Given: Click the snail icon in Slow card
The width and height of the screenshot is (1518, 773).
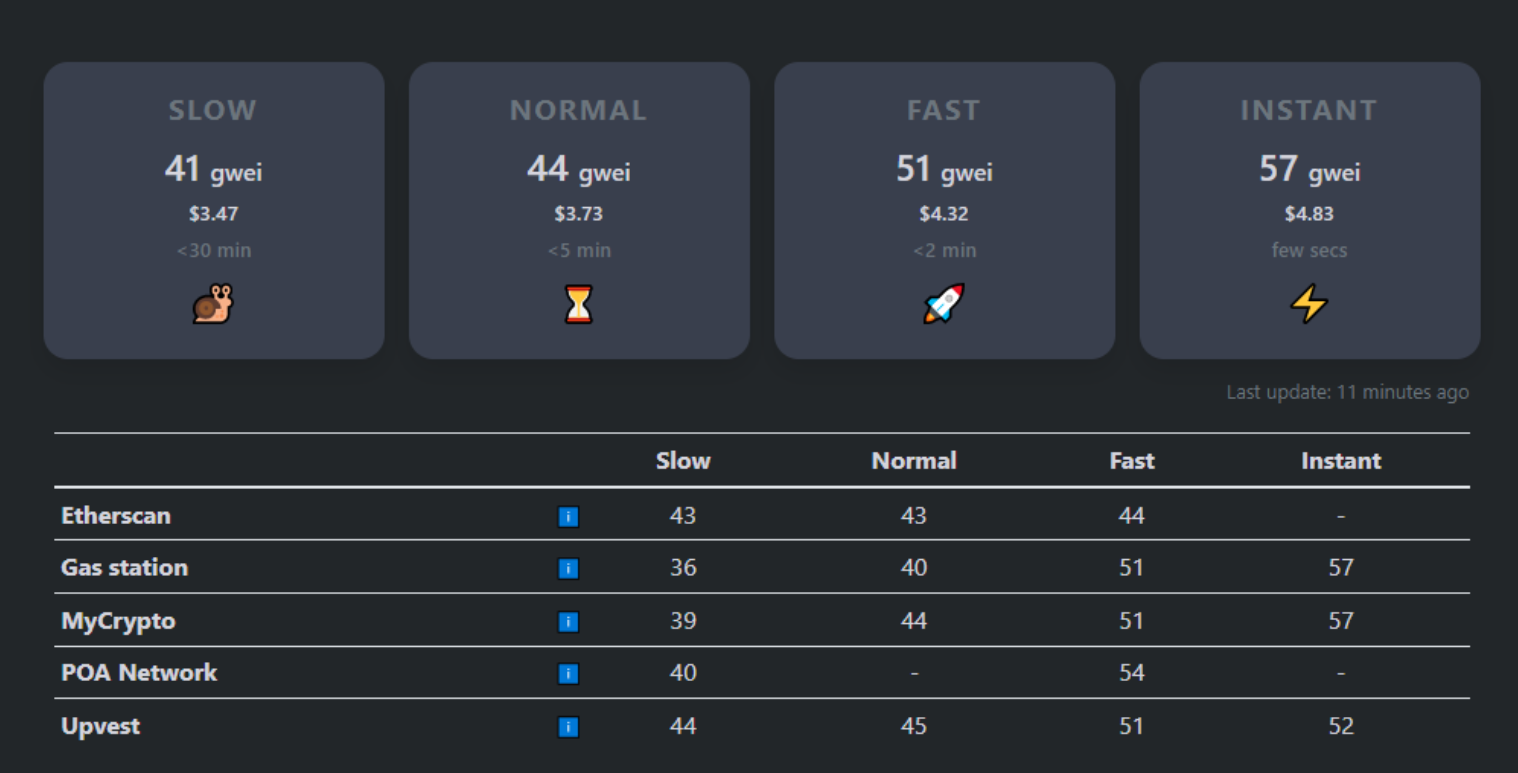Looking at the screenshot, I should click(213, 304).
